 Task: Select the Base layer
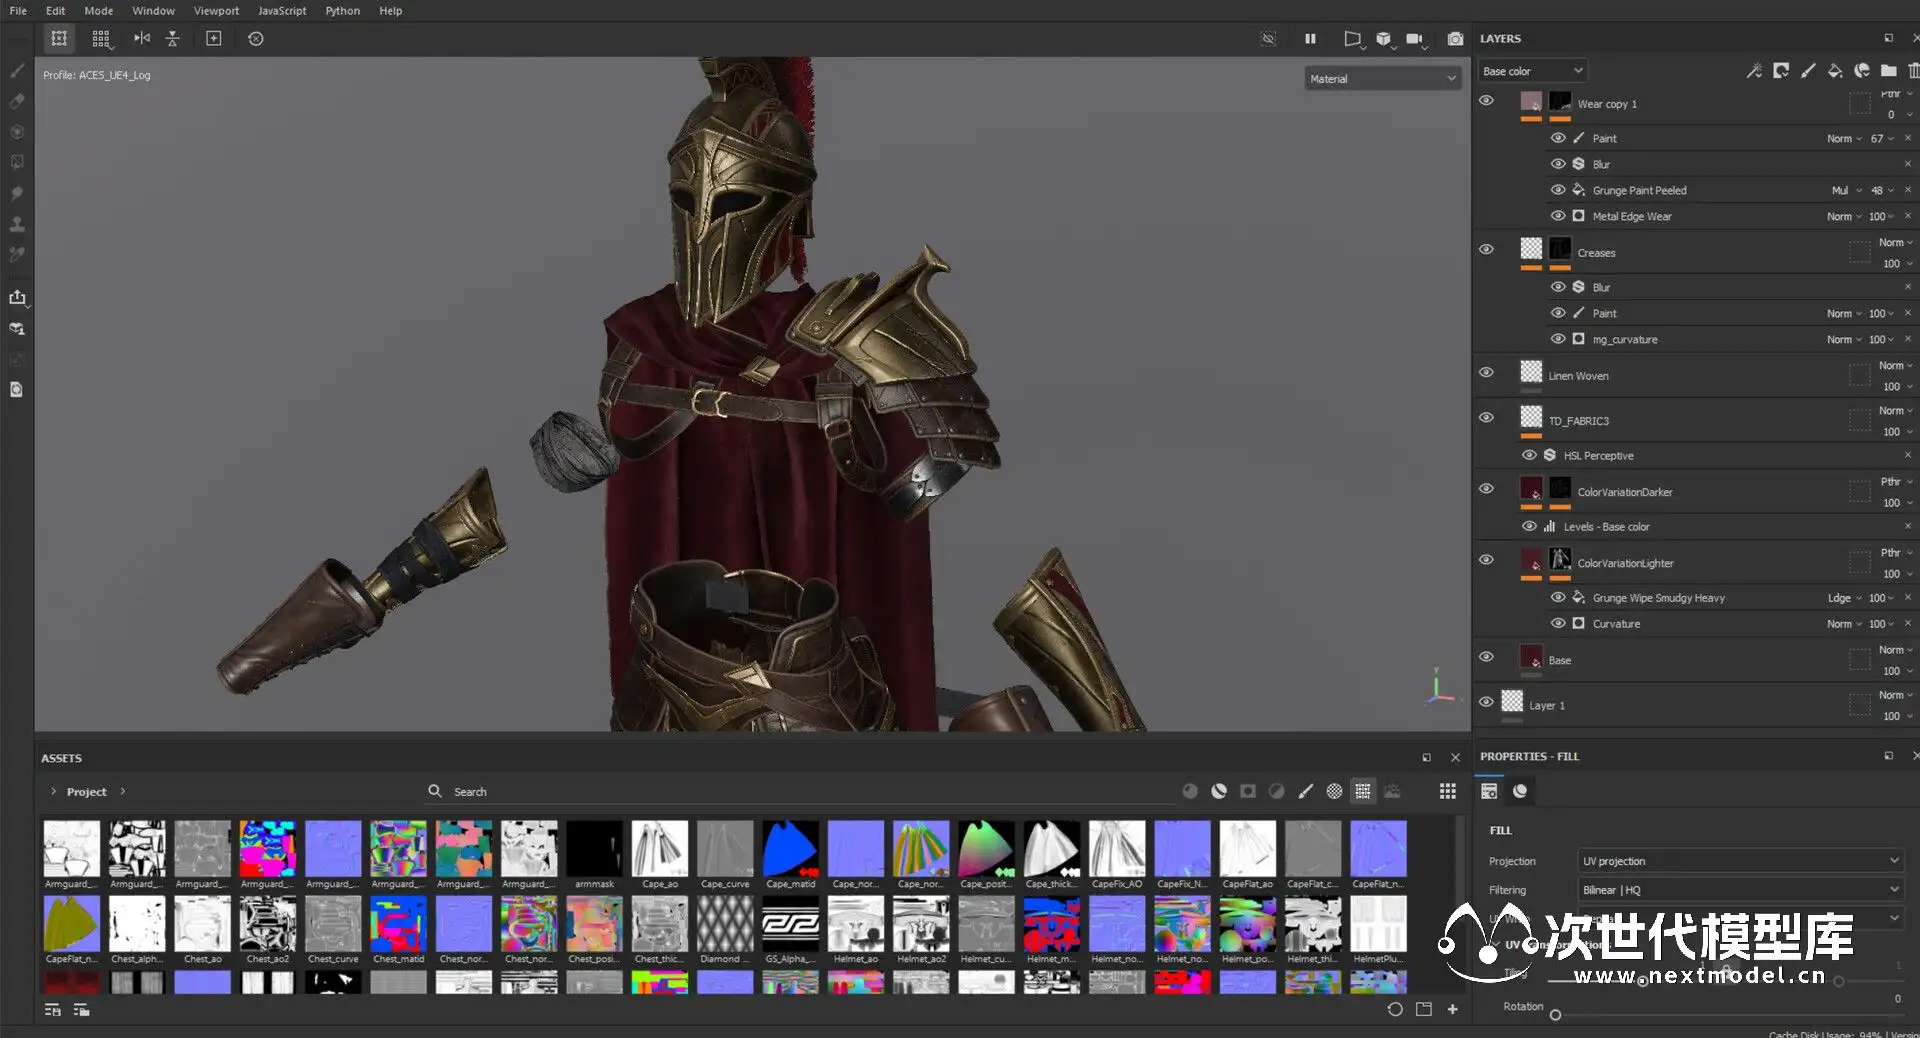click(1559, 660)
